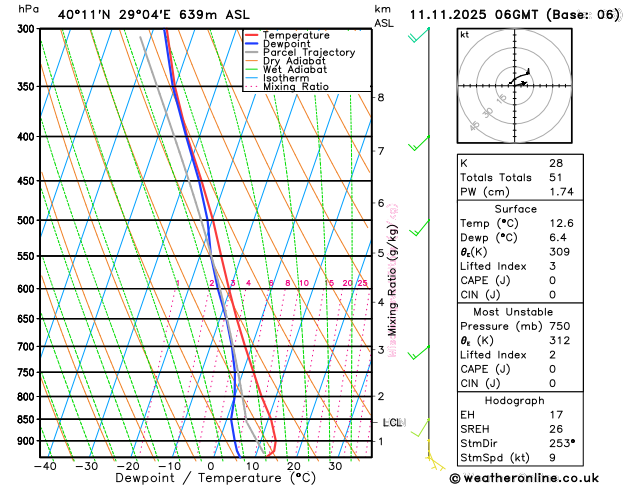The image size is (629, 486).
Task: Select the 'Dry Adiabat' legend label
Action: click(x=294, y=61)
